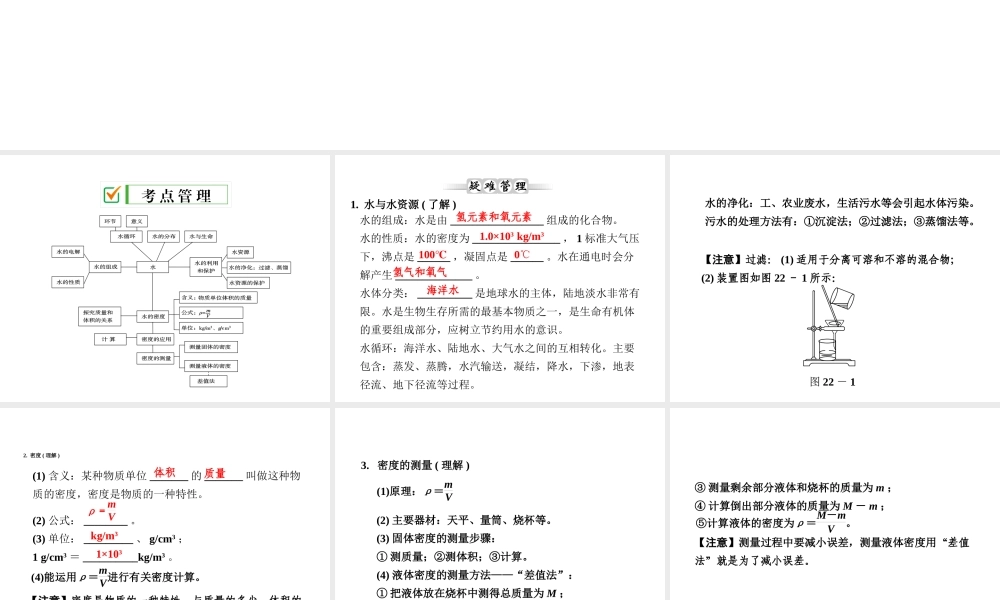
Task: Open the slide thumbnail titled 1. 水与水资源(了解)
Action: coord(499,278)
